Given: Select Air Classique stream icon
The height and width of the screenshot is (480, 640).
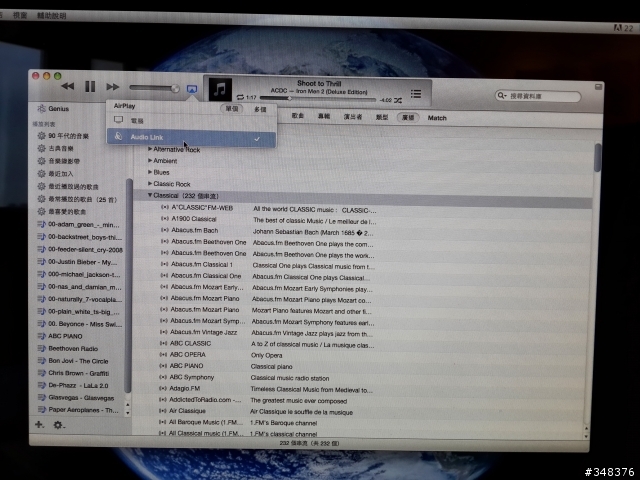Looking at the screenshot, I should pyautogui.click(x=163, y=411).
